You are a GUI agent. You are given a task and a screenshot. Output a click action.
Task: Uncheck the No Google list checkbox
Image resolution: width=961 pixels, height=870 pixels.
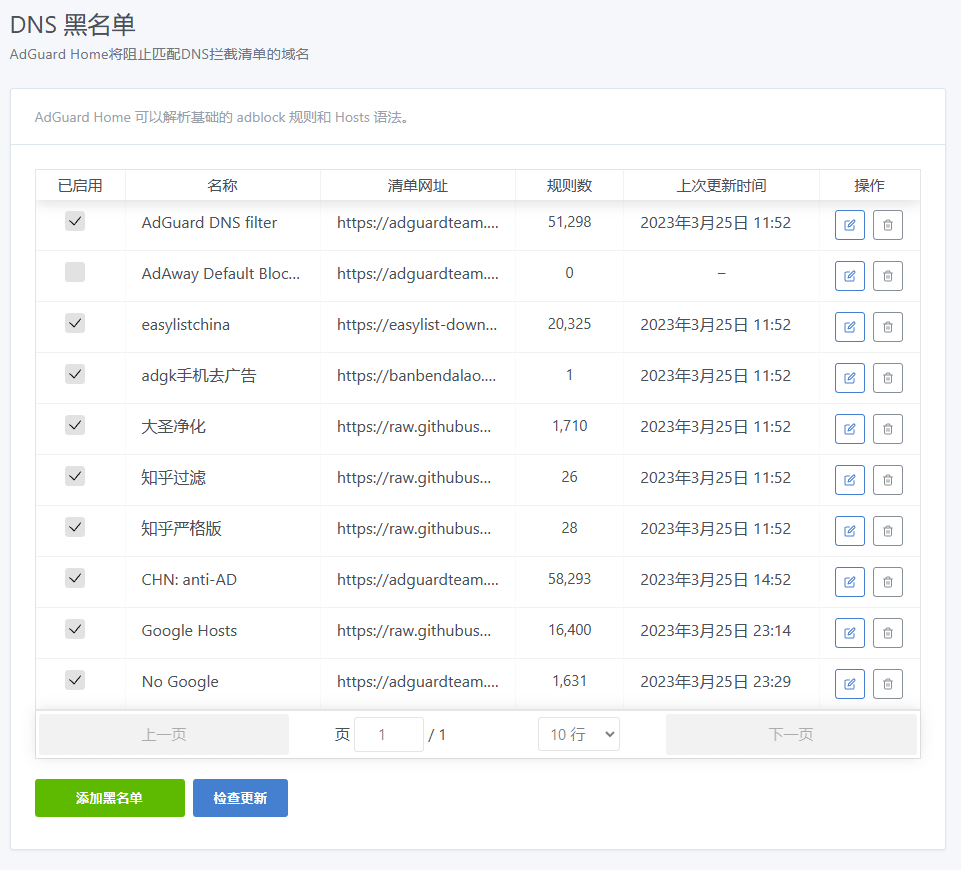75,680
